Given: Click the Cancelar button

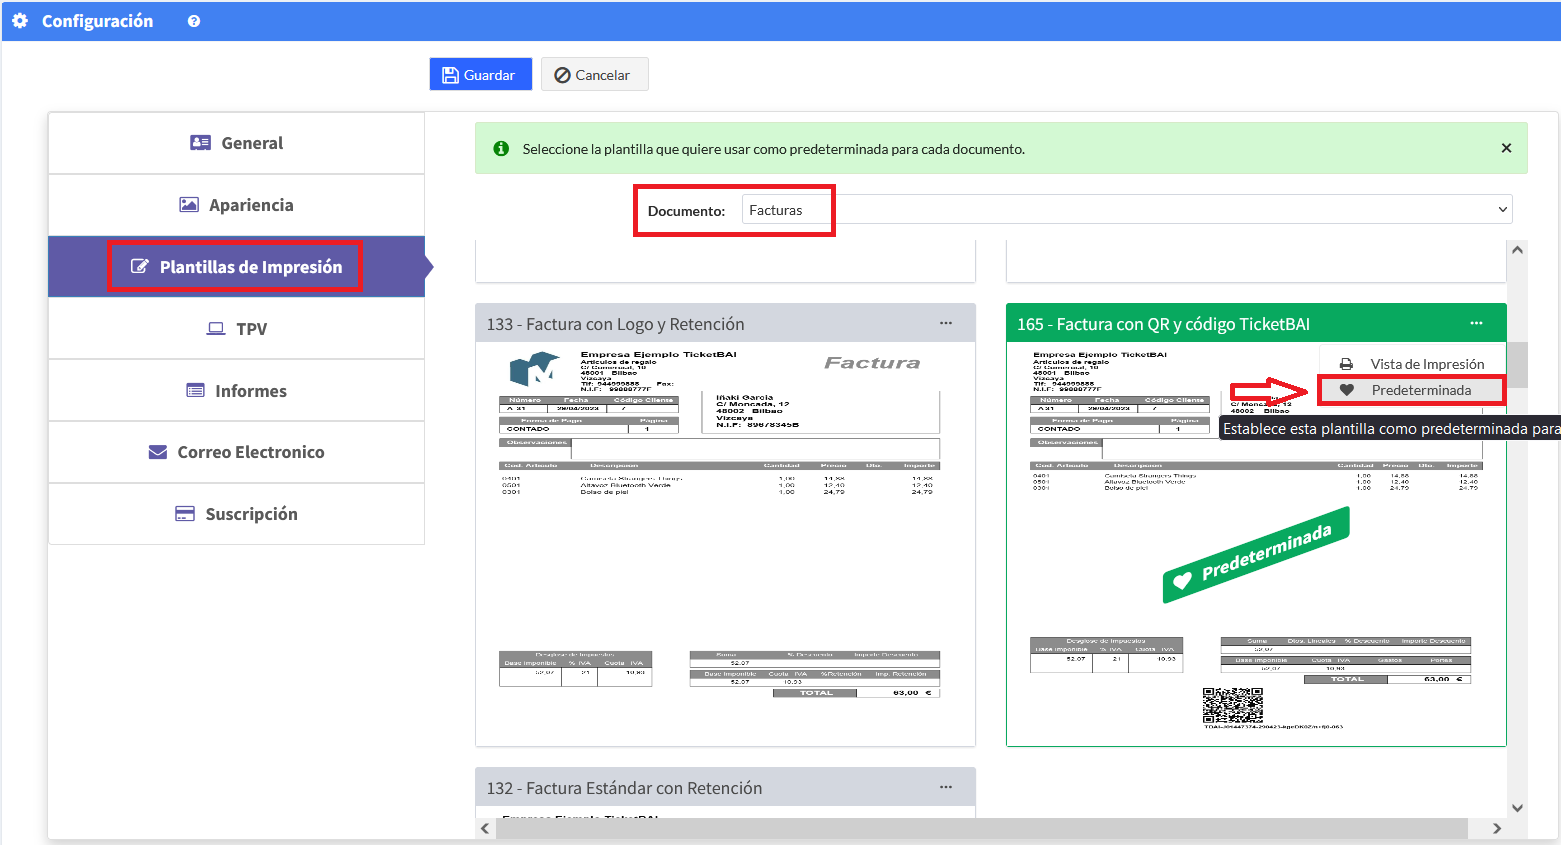Looking at the screenshot, I should [x=594, y=74].
